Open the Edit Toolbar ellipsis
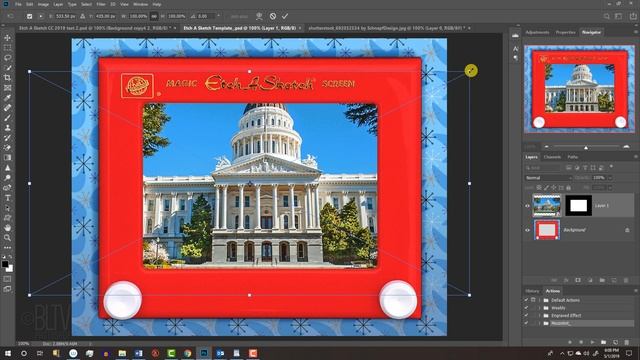 (7, 247)
